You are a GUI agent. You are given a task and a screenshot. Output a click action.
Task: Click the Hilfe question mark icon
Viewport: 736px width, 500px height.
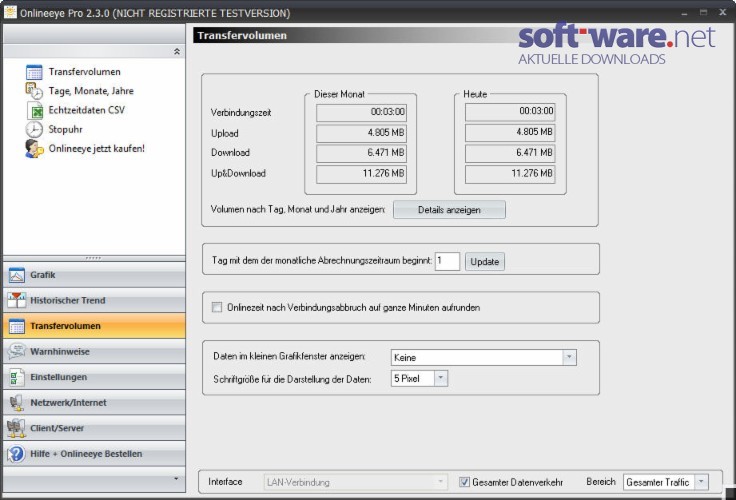16,454
